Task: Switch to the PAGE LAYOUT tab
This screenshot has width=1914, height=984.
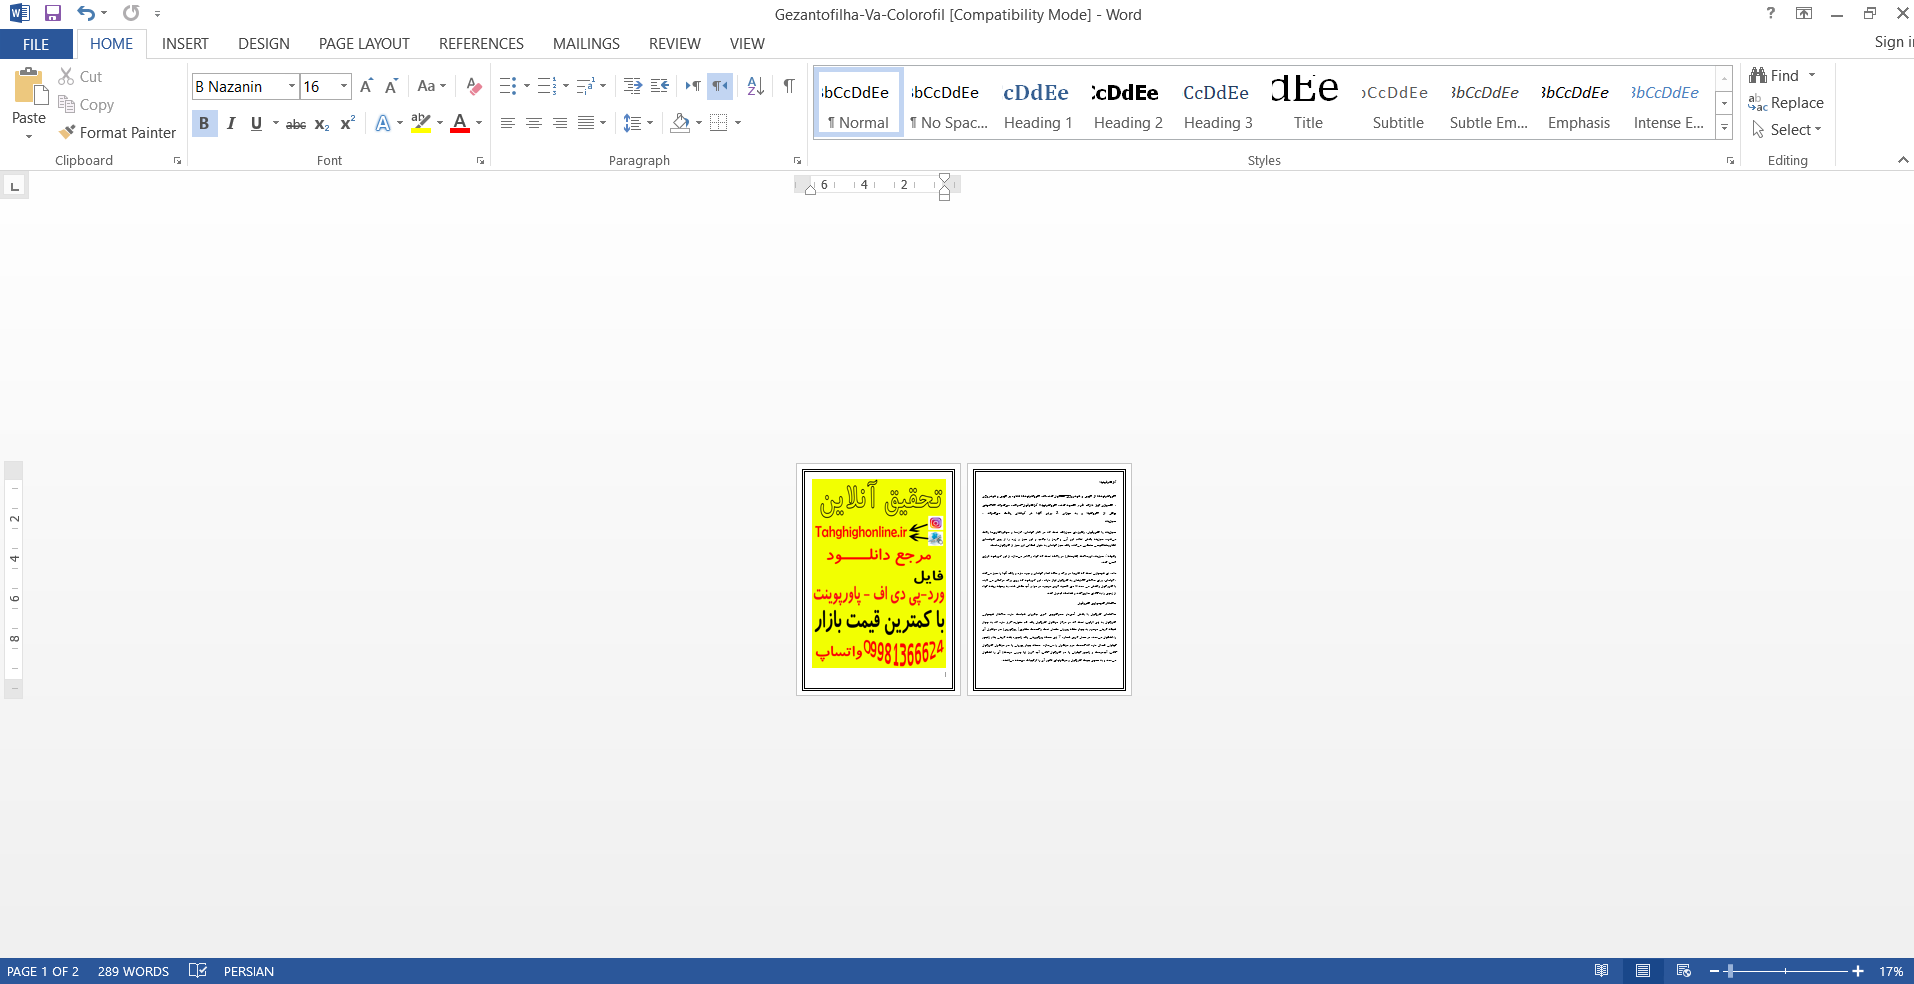Action: [364, 44]
